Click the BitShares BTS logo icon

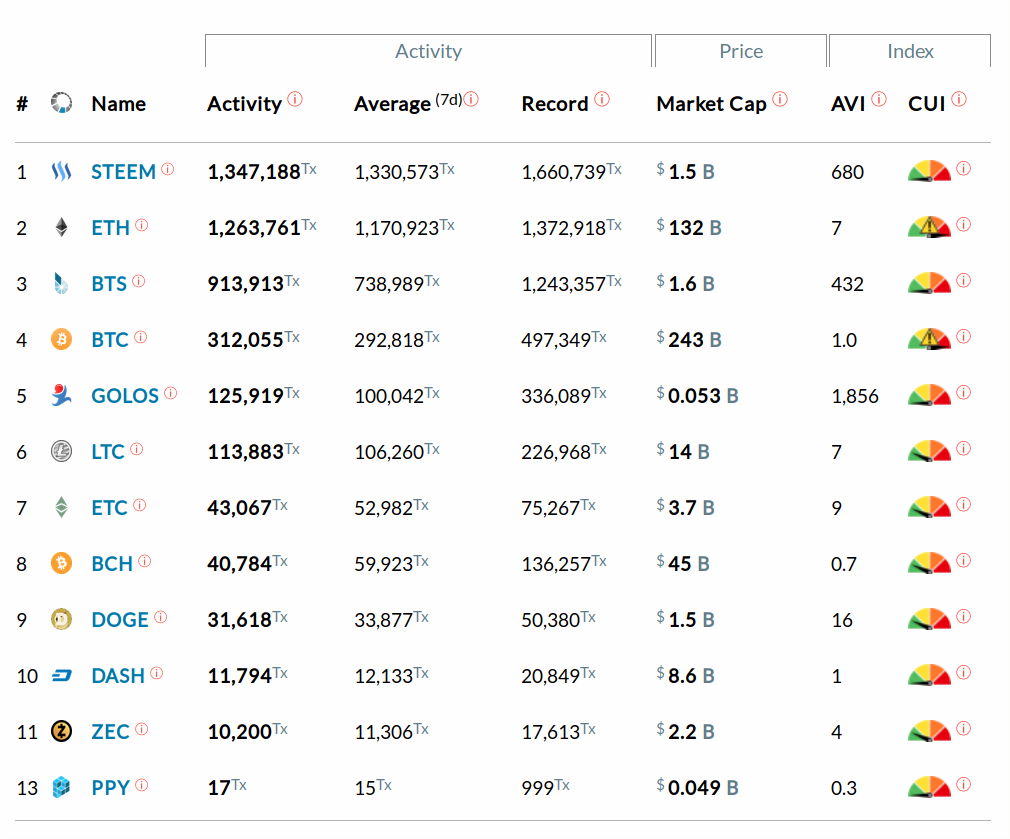click(61, 283)
